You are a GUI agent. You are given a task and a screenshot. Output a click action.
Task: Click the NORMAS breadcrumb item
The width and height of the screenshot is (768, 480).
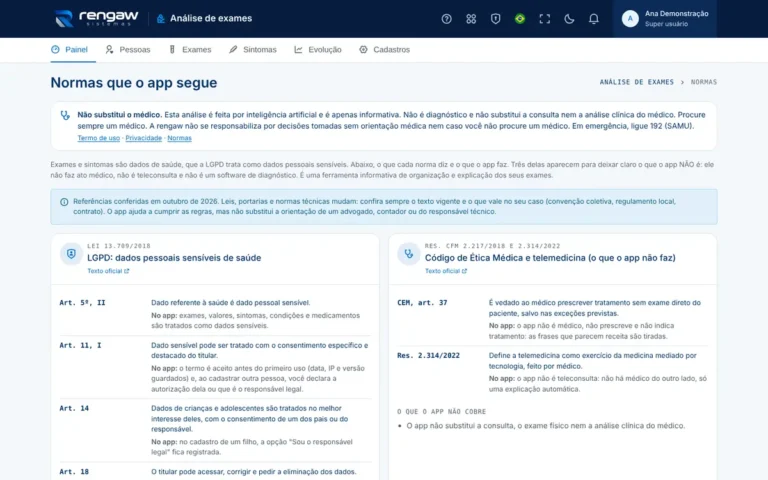(704, 82)
